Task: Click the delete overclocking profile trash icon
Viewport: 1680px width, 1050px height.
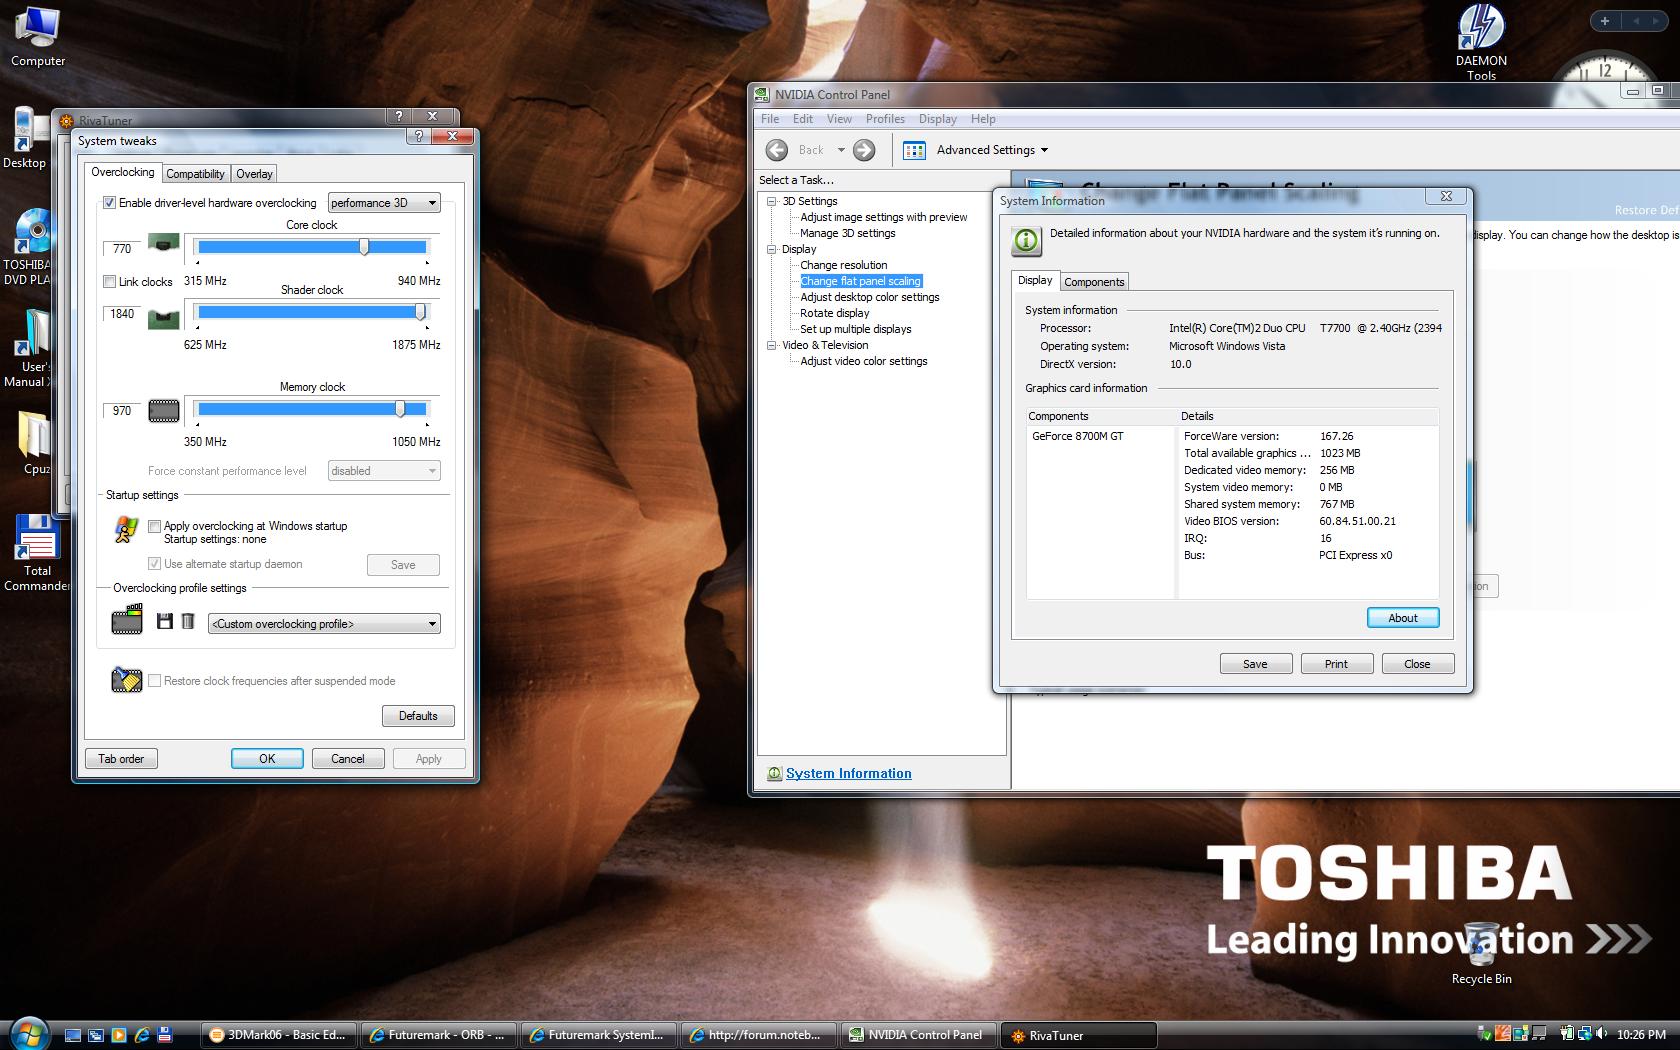Action: (x=188, y=622)
